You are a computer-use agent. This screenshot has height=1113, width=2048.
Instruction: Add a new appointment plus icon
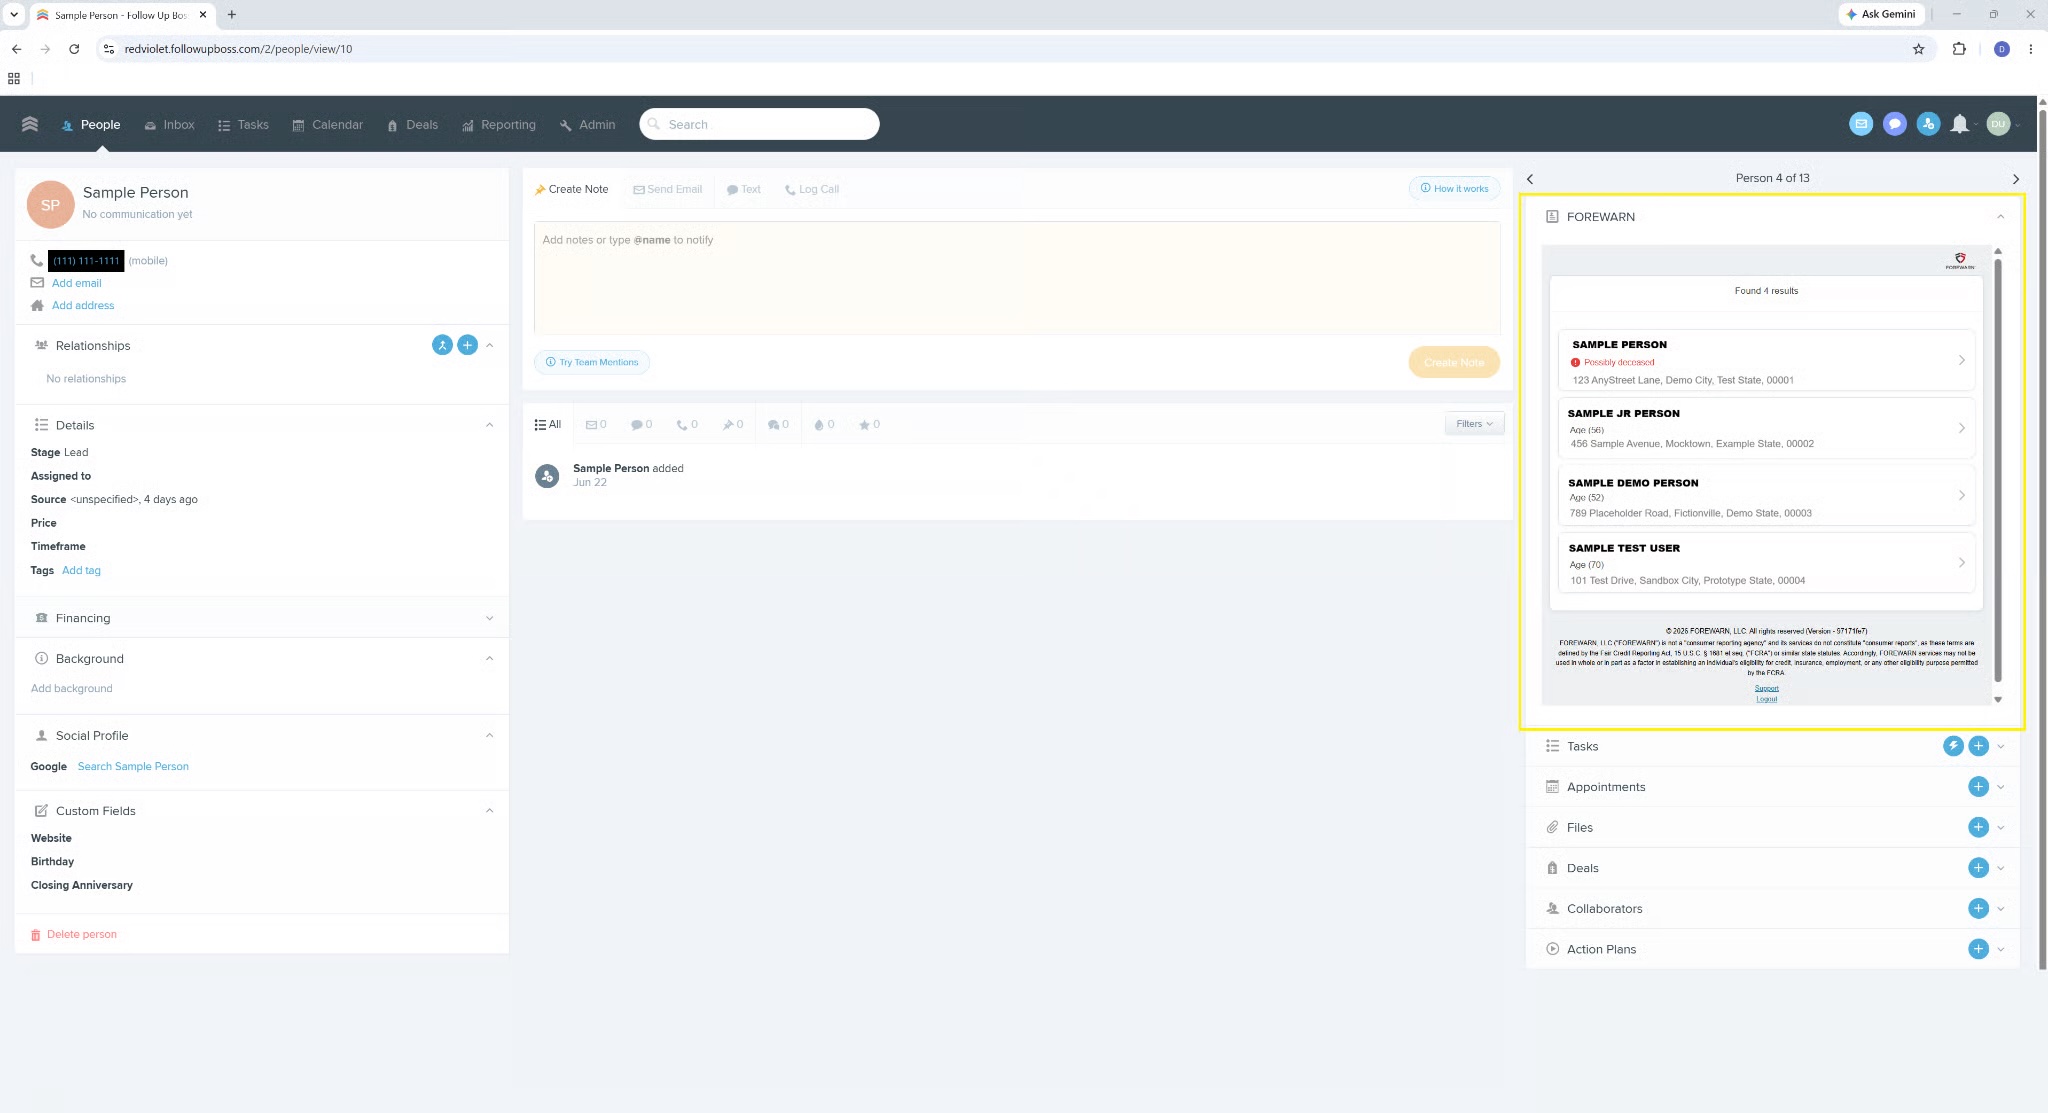tap(1978, 787)
